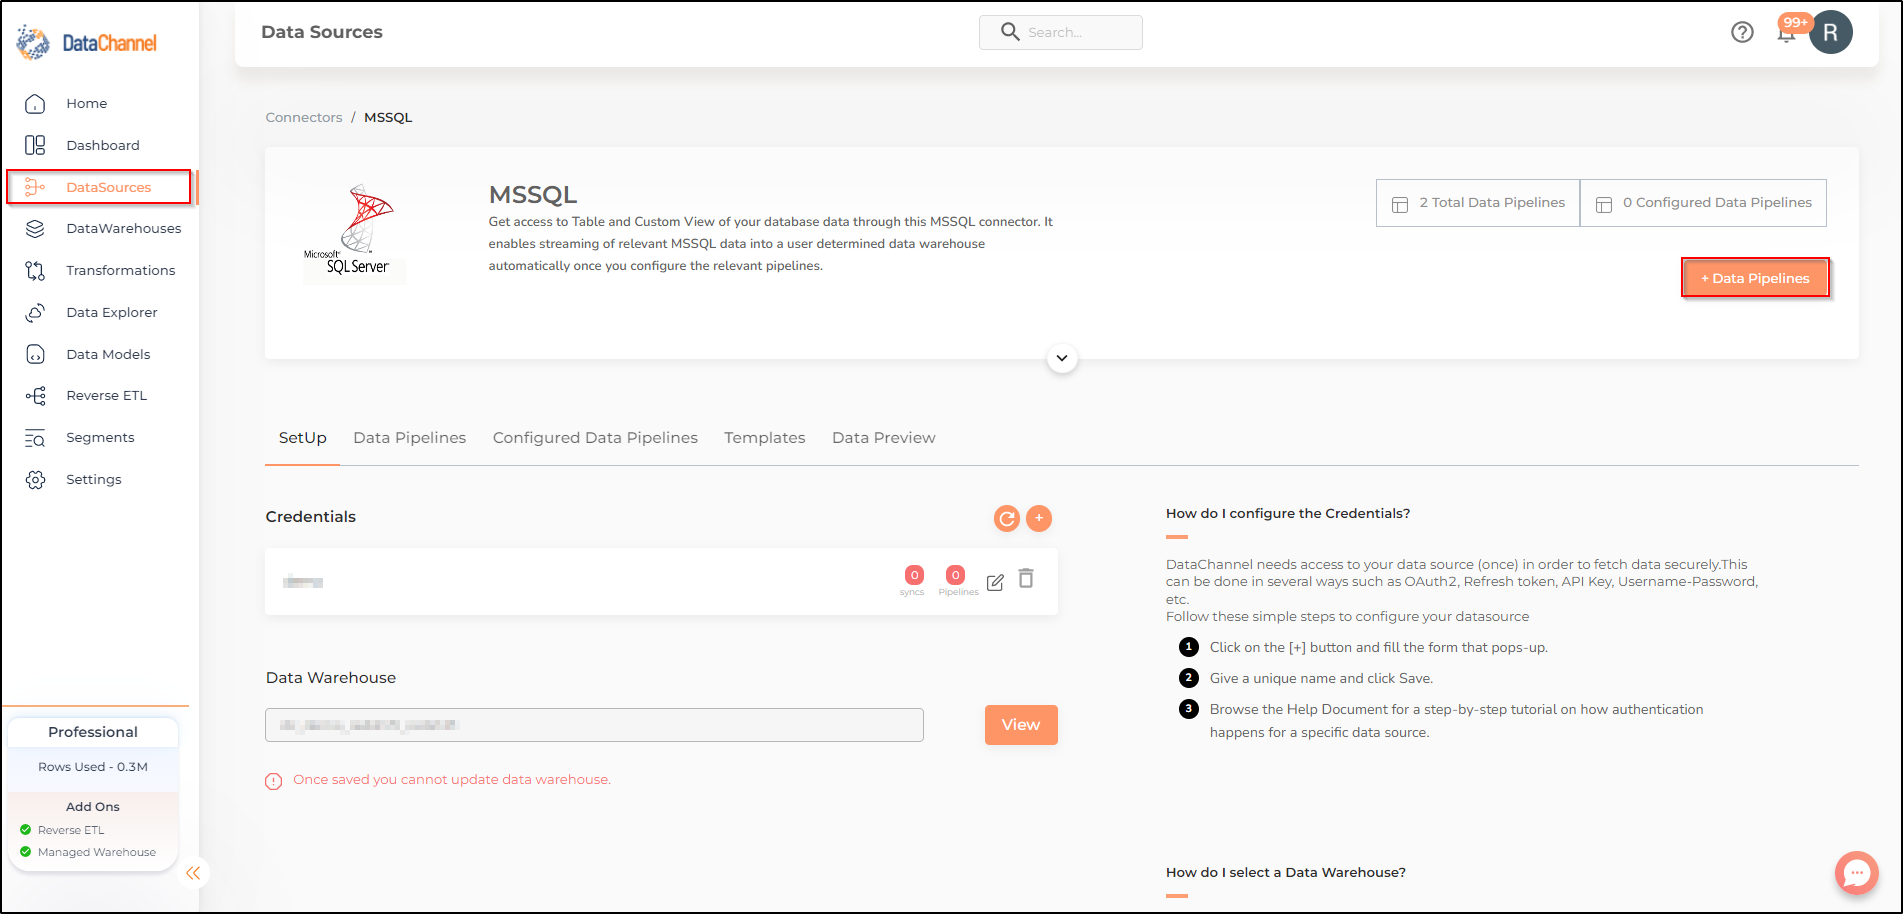Open the chat support bubble

point(1857,873)
